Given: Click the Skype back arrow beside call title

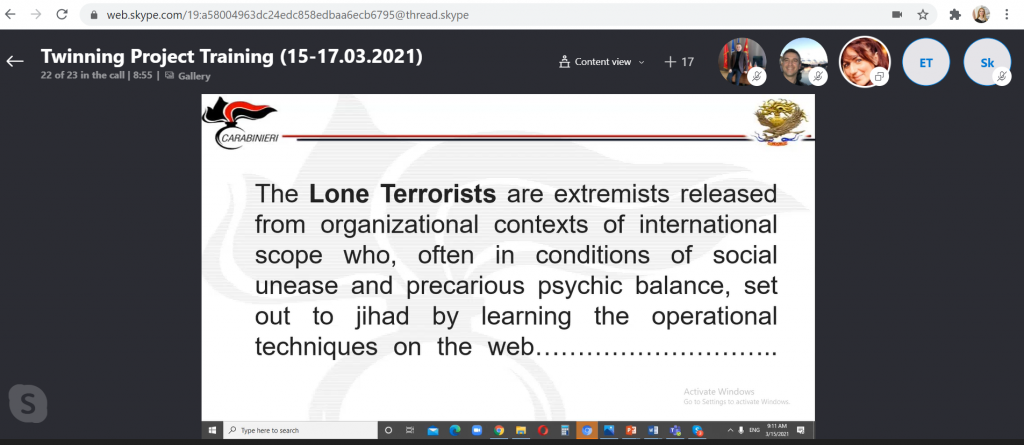Looking at the screenshot, I should pos(15,61).
